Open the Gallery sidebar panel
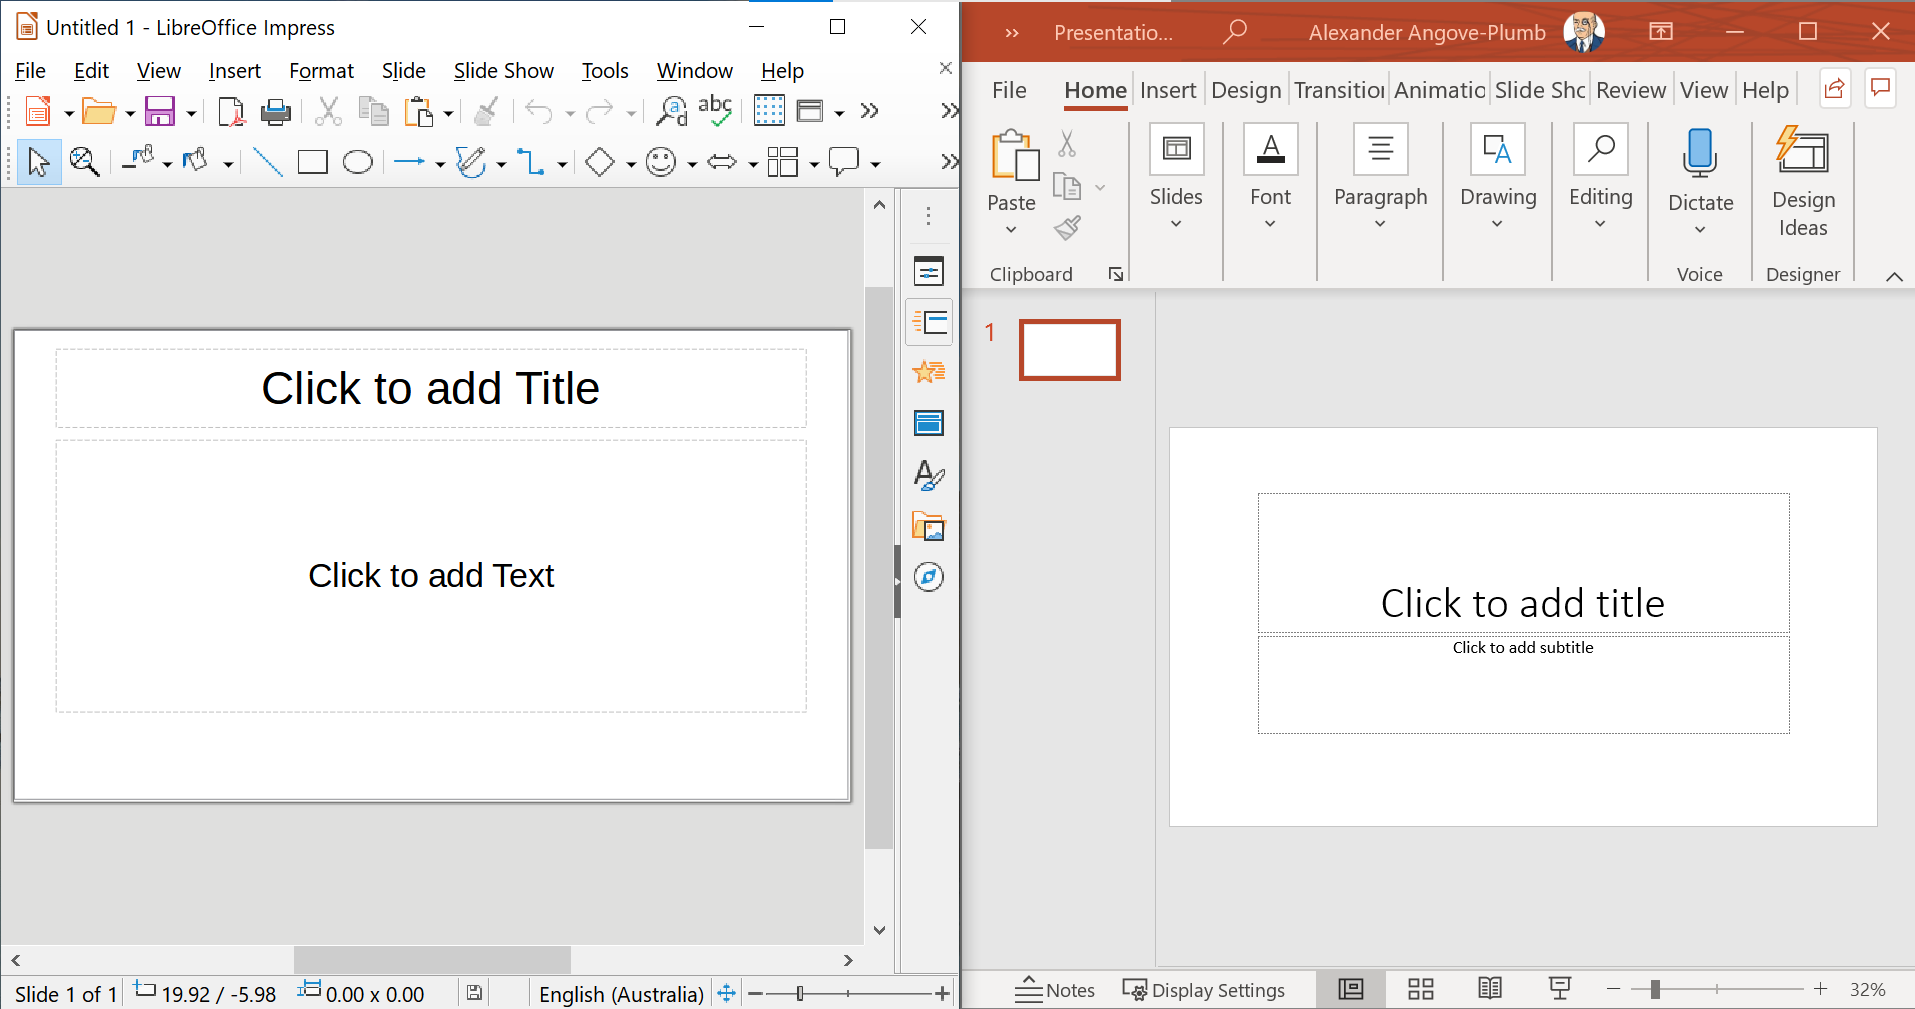1915x1009 pixels. point(928,526)
